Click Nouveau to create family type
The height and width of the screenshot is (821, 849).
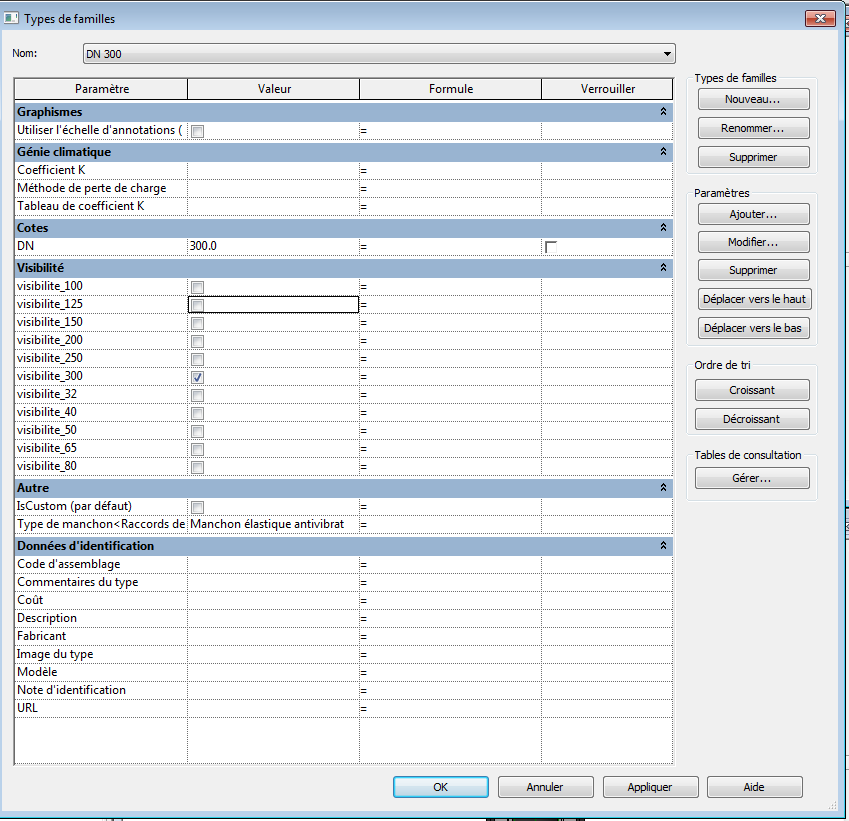click(x=753, y=100)
